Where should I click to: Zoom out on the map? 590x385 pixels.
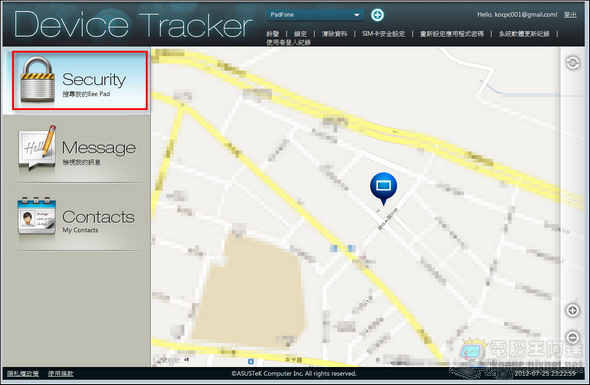pos(572,337)
